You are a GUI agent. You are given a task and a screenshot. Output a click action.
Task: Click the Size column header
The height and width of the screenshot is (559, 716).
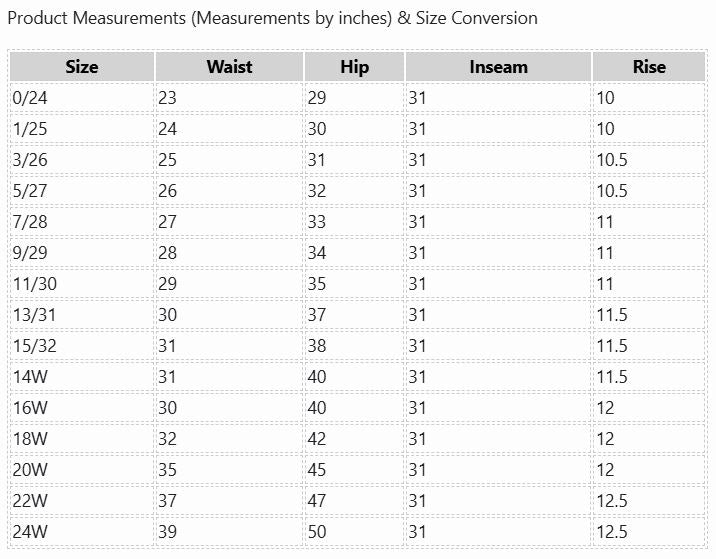(82, 67)
